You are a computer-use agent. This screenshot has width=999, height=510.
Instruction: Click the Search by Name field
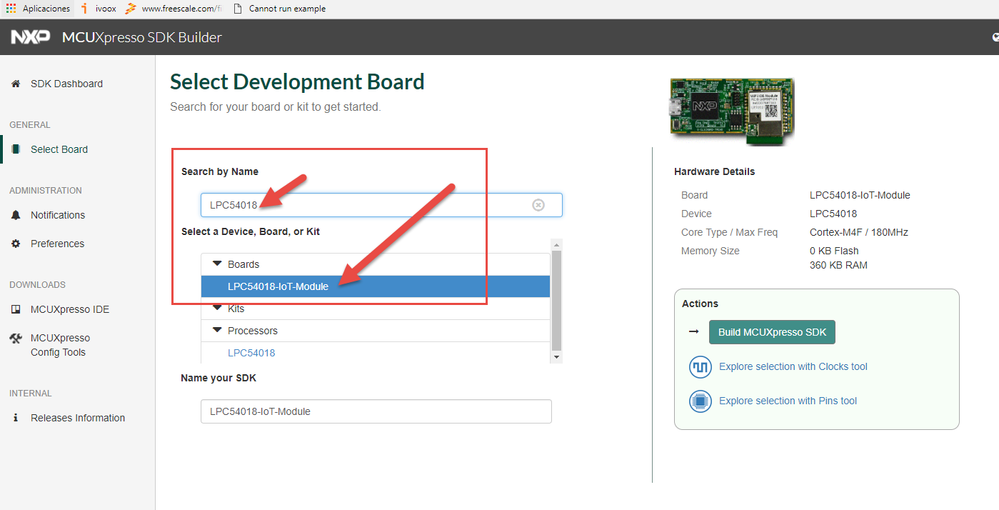click(x=381, y=205)
